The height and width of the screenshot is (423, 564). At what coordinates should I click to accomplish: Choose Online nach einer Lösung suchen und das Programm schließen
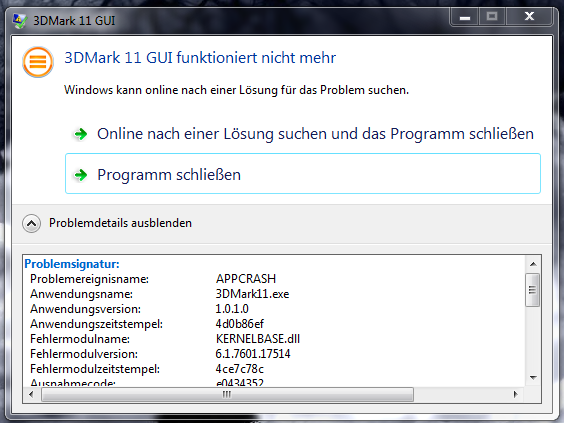click(x=303, y=134)
